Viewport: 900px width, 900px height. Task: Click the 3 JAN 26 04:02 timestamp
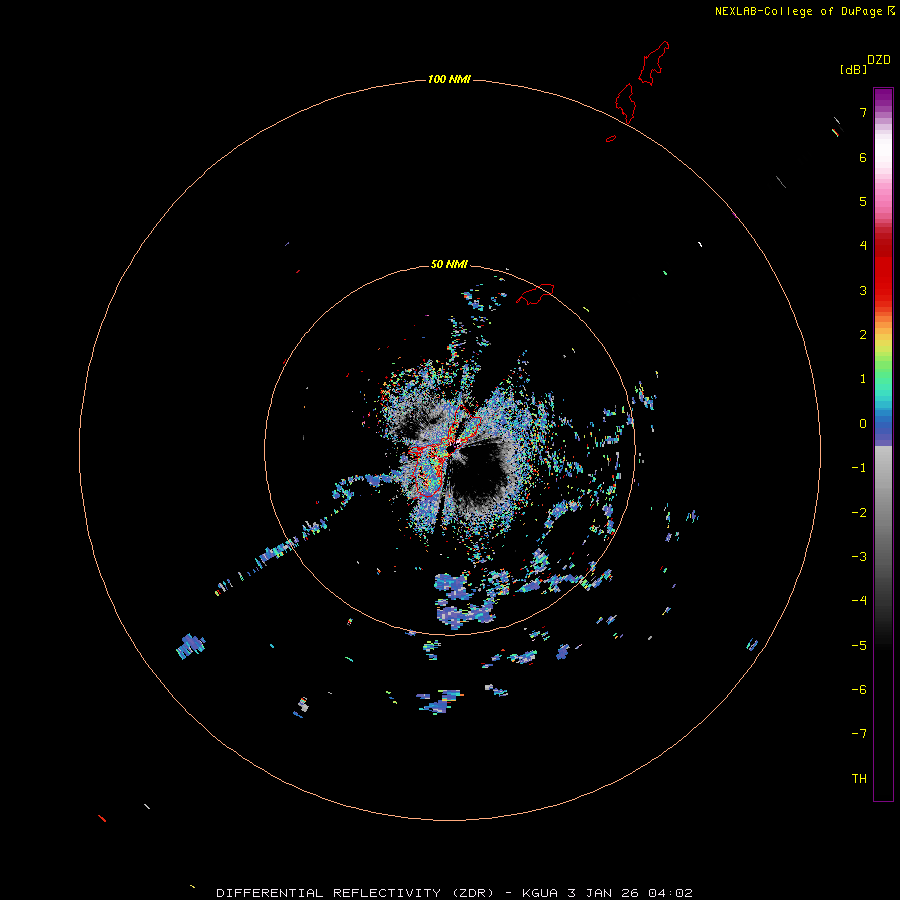pyautogui.click(x=630, y=893)
